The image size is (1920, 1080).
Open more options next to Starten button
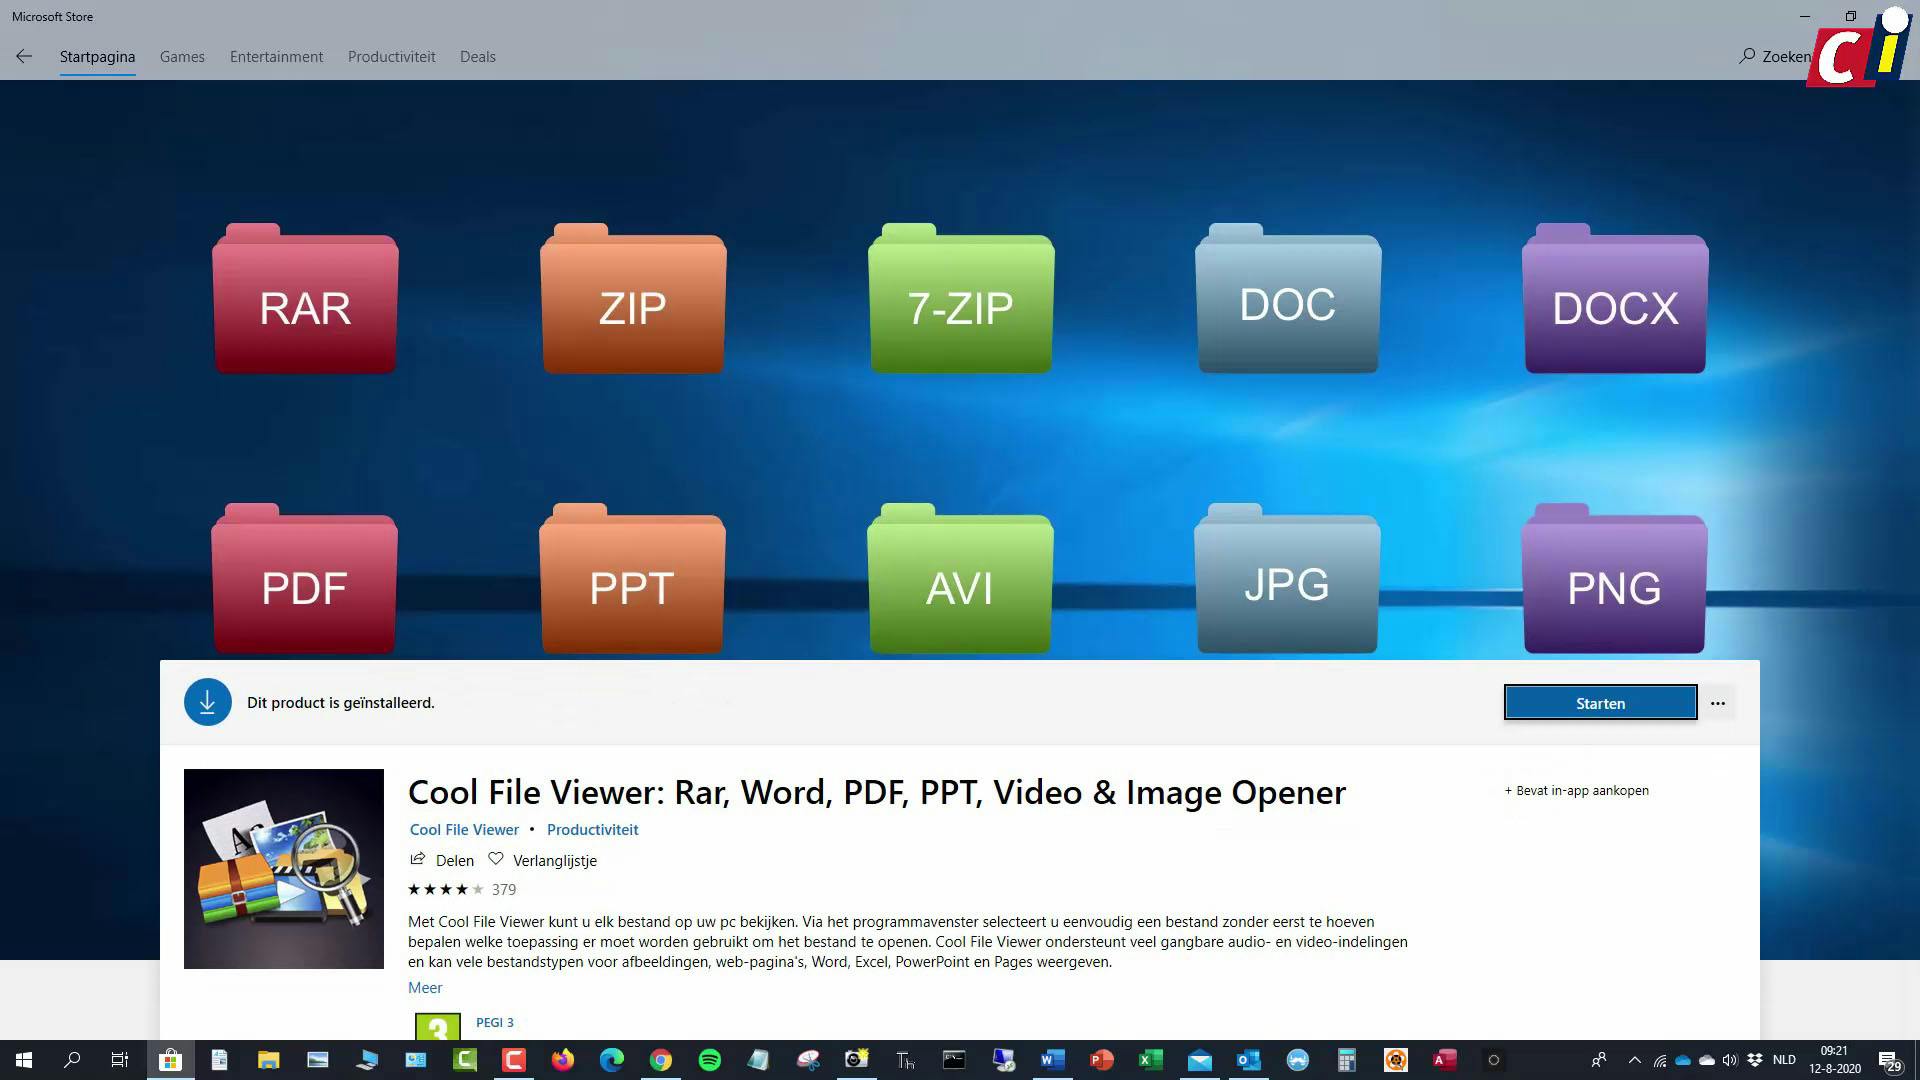[x=1717, y=703]
